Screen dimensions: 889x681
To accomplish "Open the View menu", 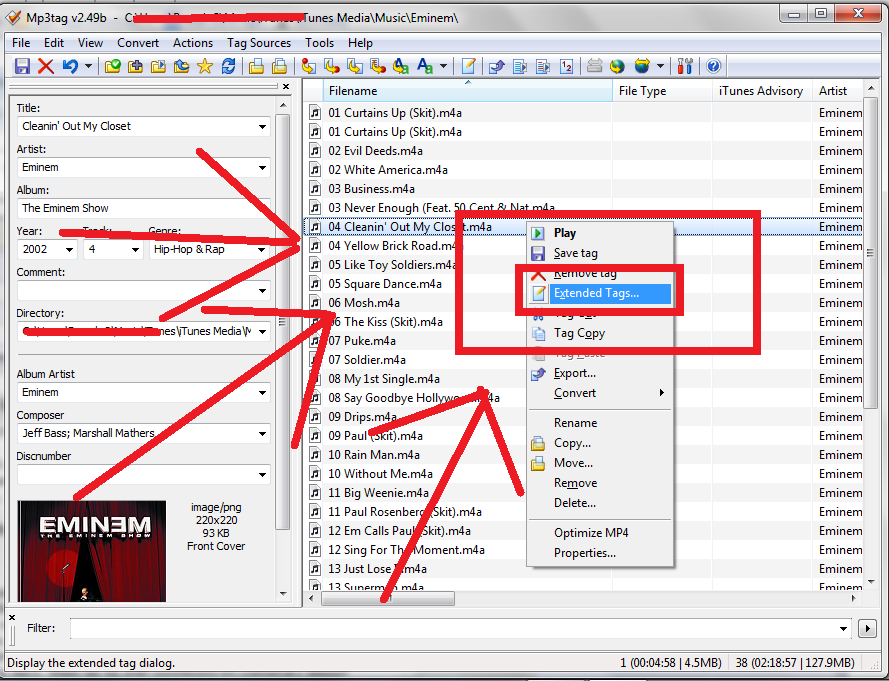I will tap(90, 43).
